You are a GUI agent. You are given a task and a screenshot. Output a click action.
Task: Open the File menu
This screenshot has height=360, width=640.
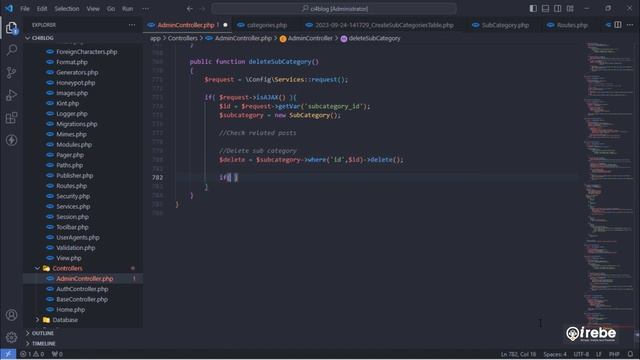[x=25, y=9]
